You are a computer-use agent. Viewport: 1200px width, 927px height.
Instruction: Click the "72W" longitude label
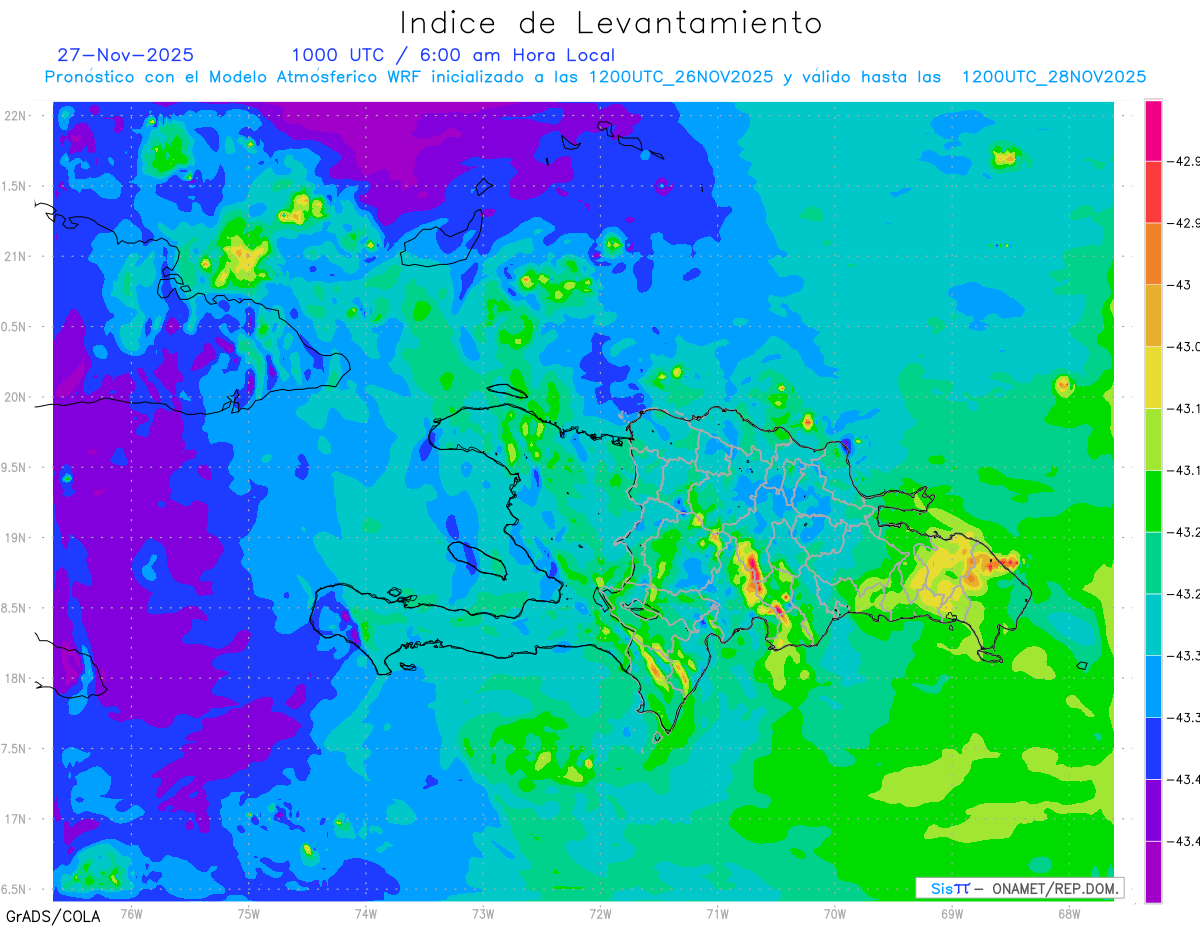click(600, 913)
